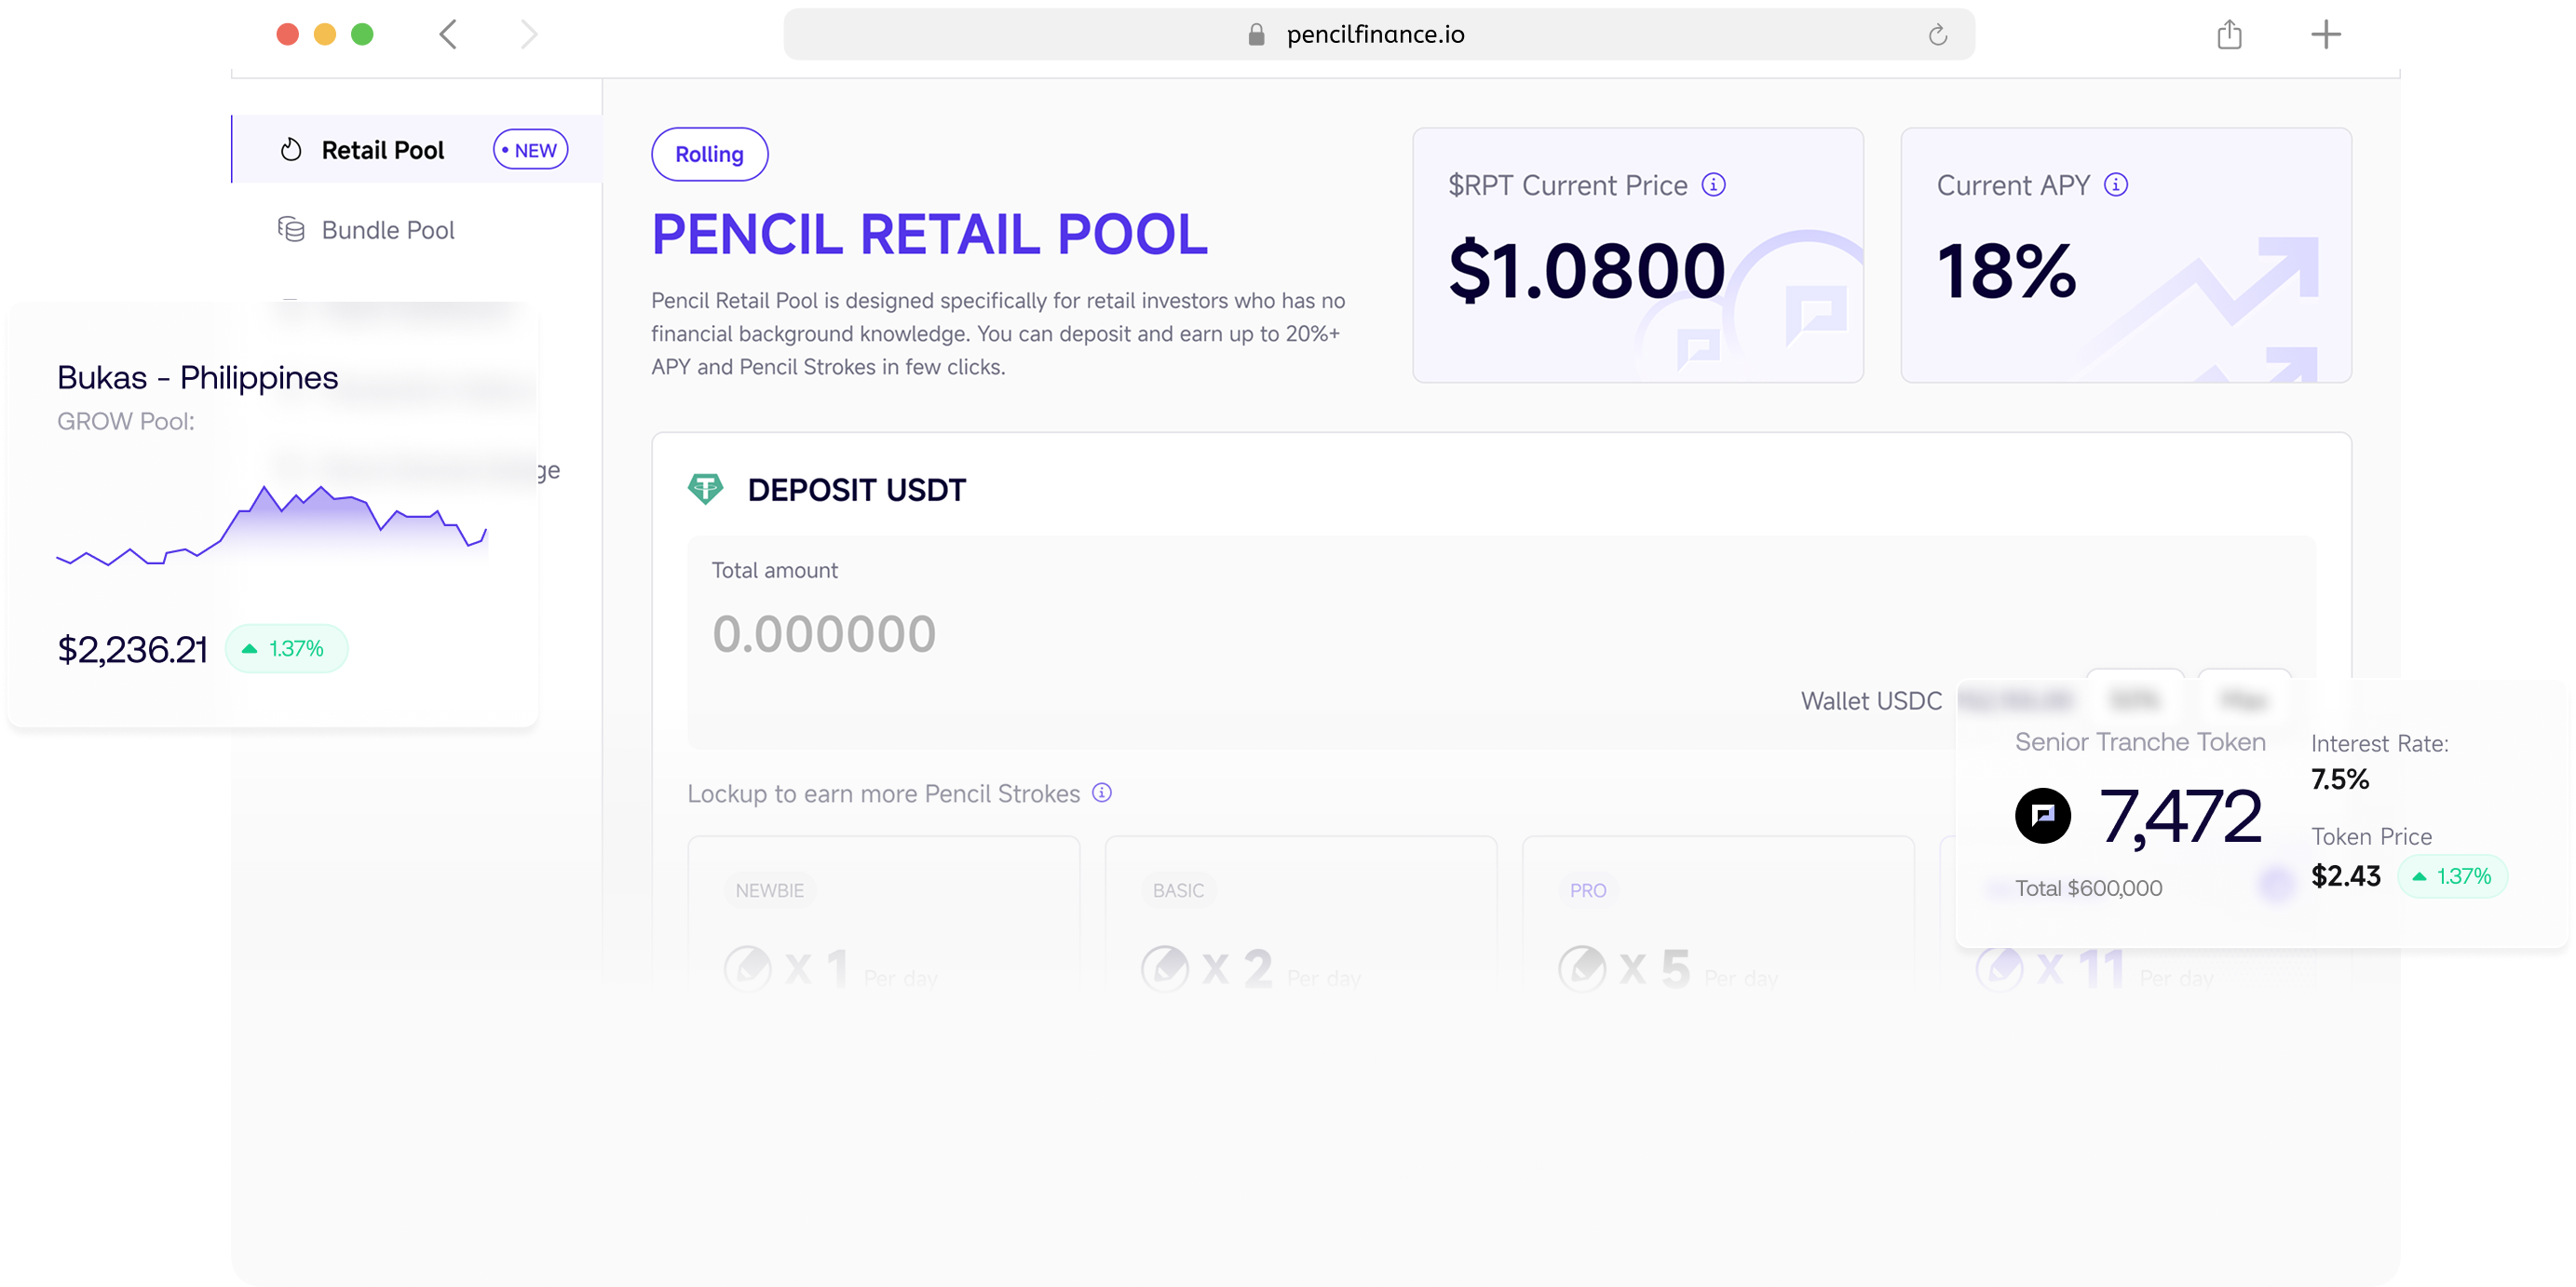Click info icon beside Lockup to earn more Pencil Strokes
The image size is (2576, 1287).
click(x=1101, y=793)
